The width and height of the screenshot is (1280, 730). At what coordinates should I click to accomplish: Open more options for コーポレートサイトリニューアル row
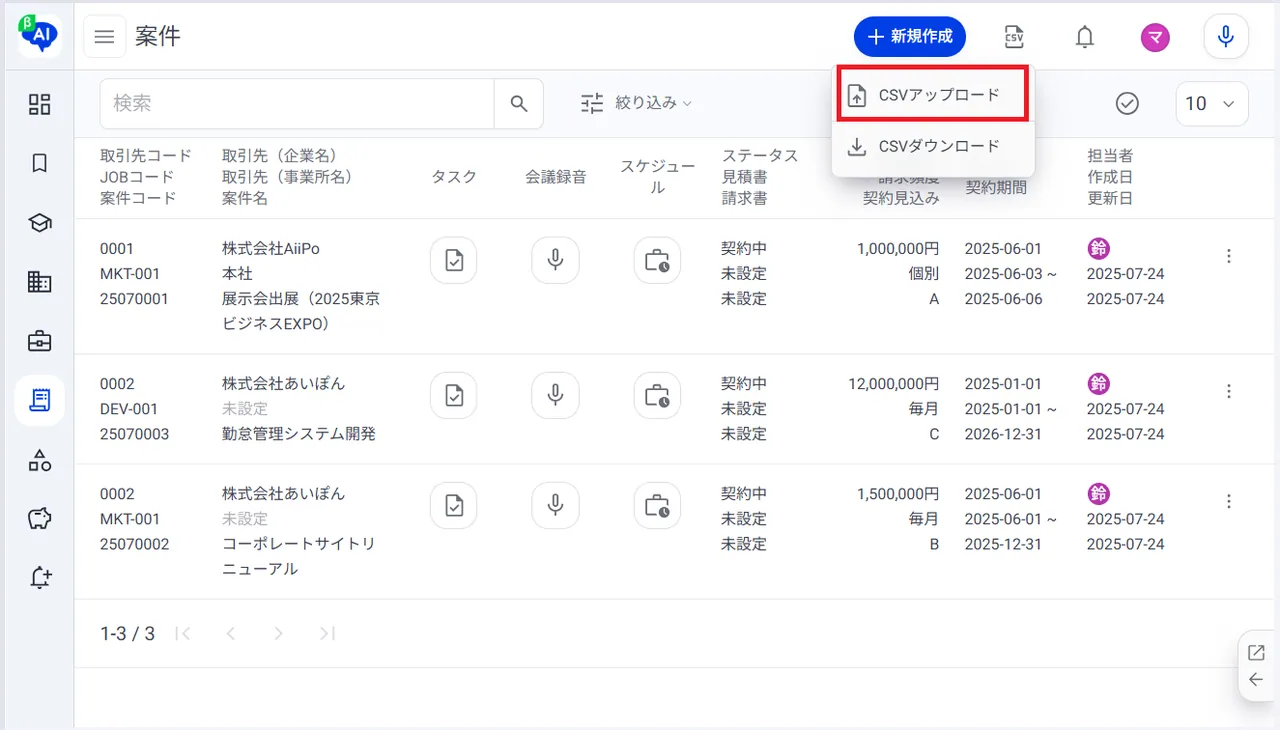(1229, 502)
